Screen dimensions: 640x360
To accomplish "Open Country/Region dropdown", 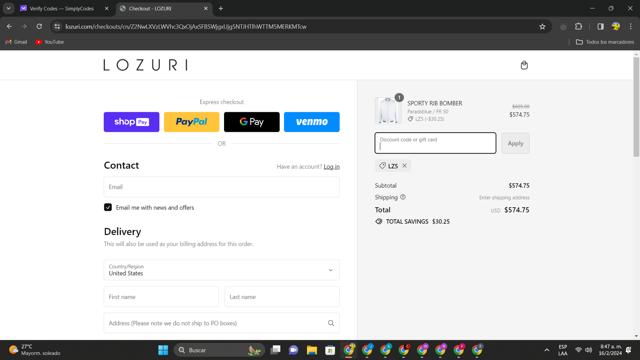I will click(x=221, y=270).
